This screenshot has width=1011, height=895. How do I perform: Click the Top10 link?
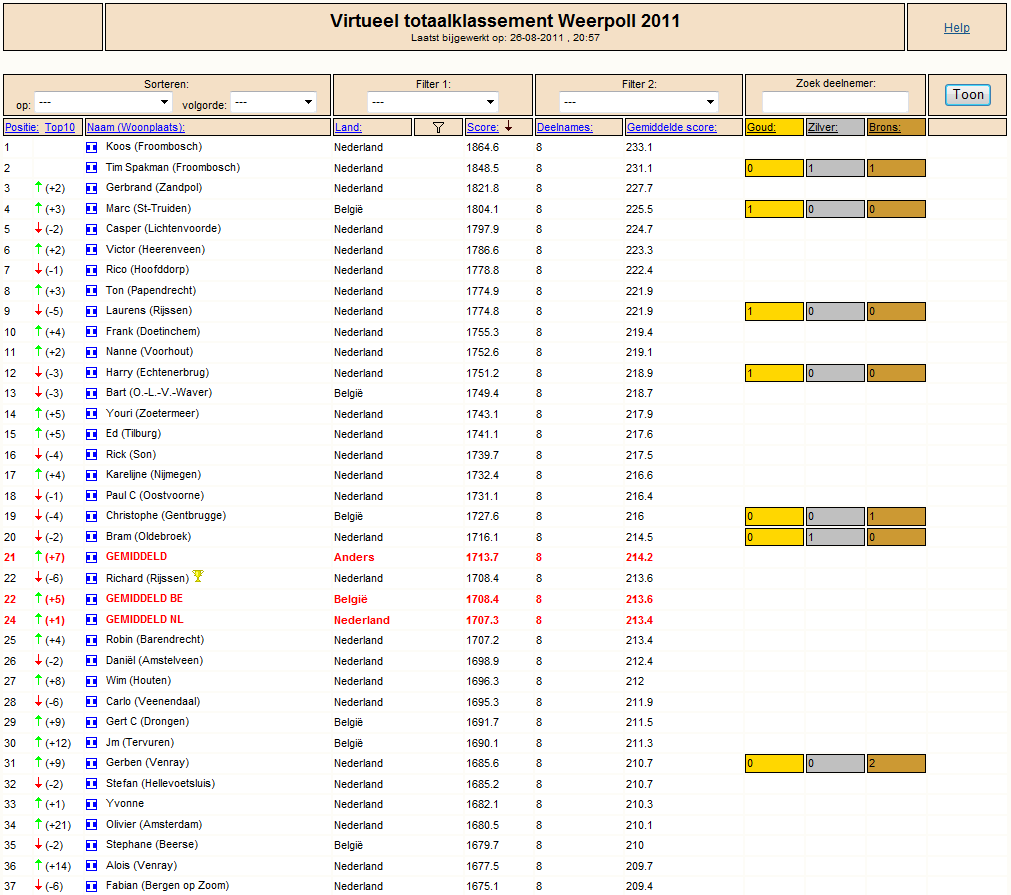point(60,127)
